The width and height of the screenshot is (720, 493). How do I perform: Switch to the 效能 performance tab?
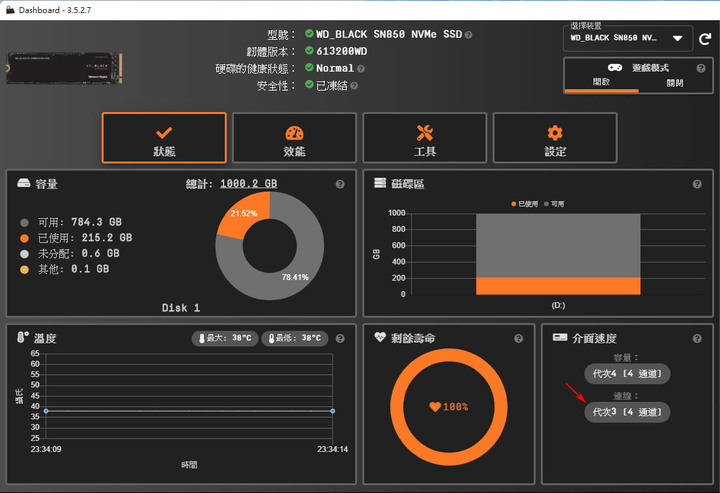coord(294,138)
